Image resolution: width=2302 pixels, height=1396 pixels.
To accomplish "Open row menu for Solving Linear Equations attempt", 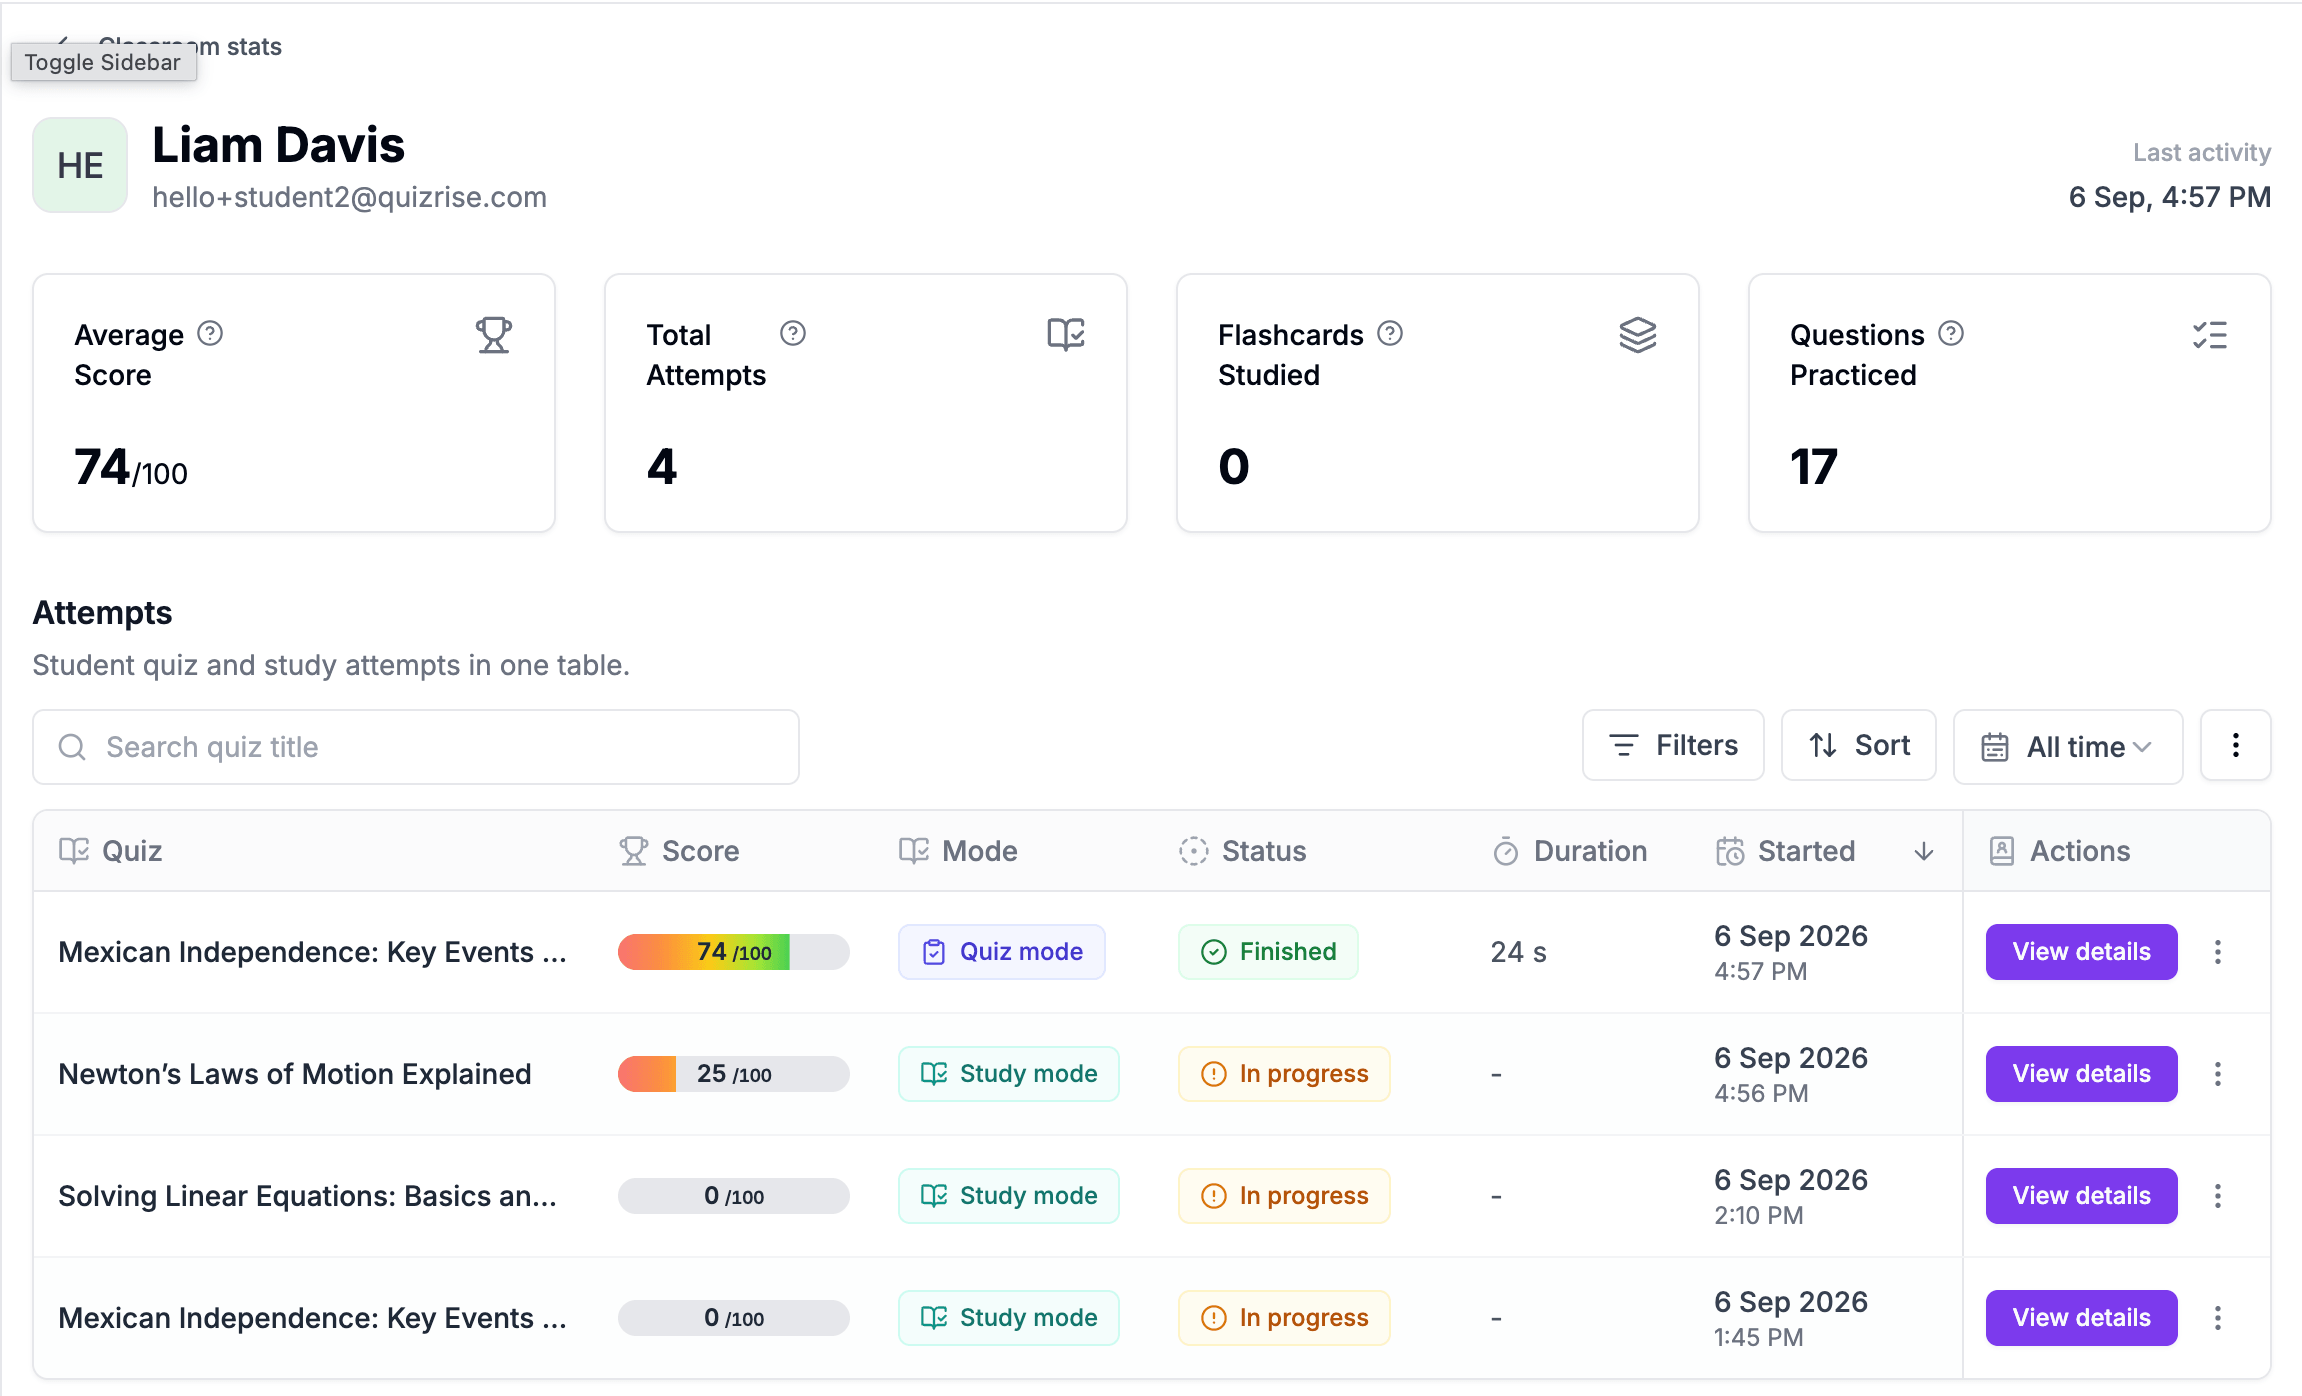I will 2218,1196.
